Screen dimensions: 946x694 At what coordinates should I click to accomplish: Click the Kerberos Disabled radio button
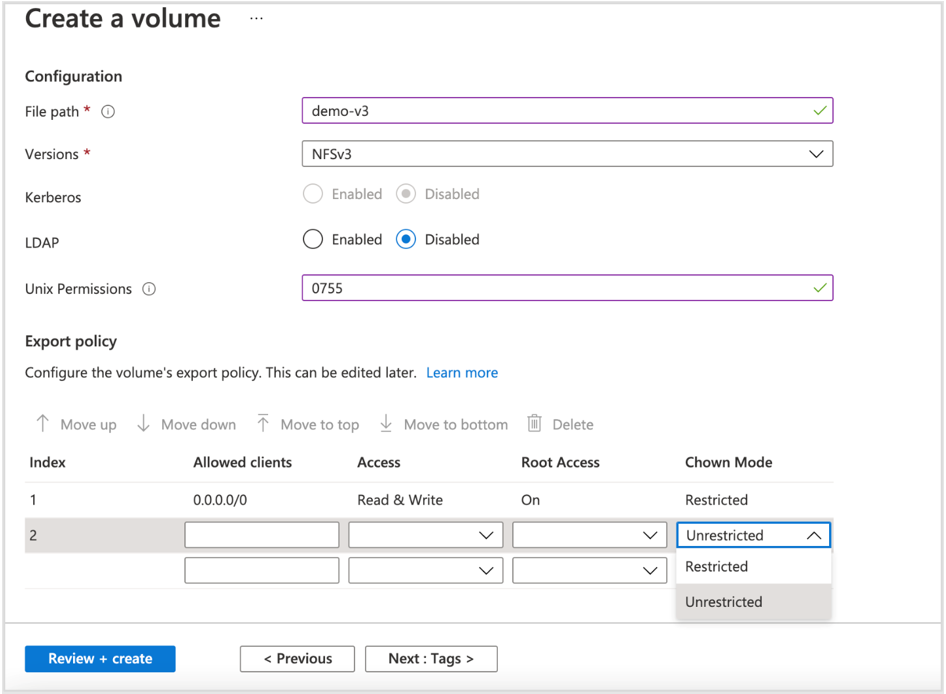408,193
